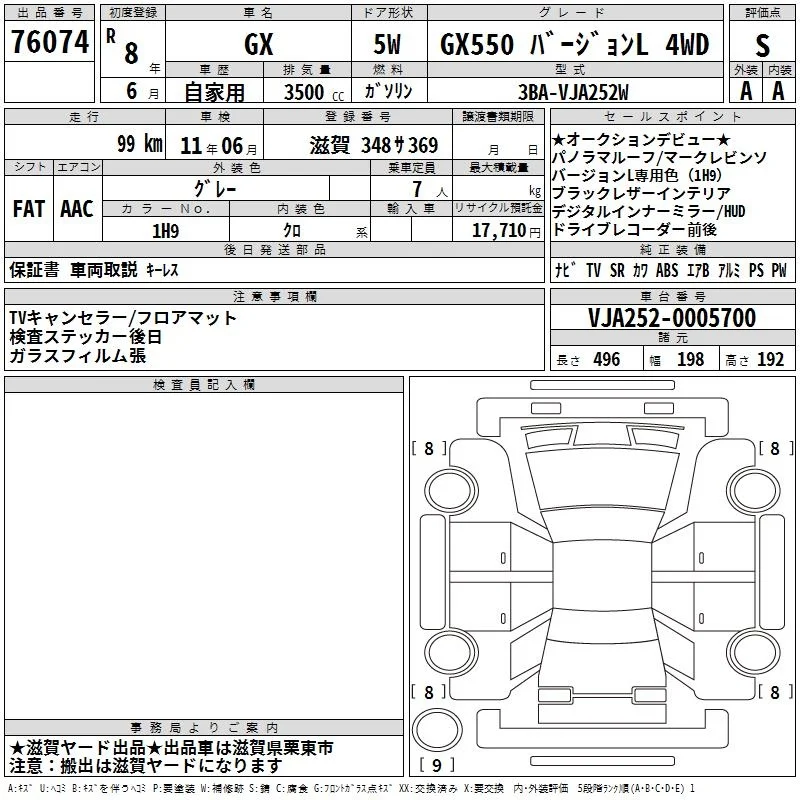Click the spare tire circle above "[9]"

click(x=437, y=730)
